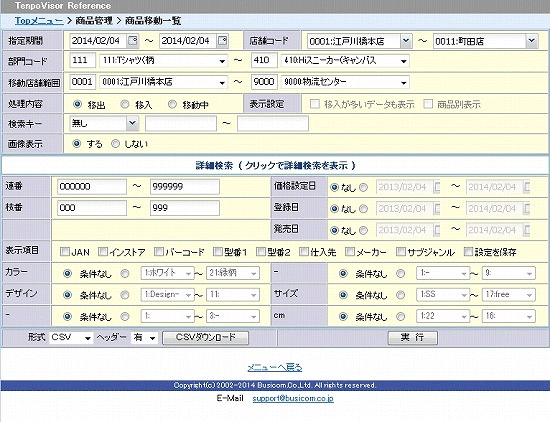Click the 連番 end field 999999
550x422 pixels.
[185, 187]
